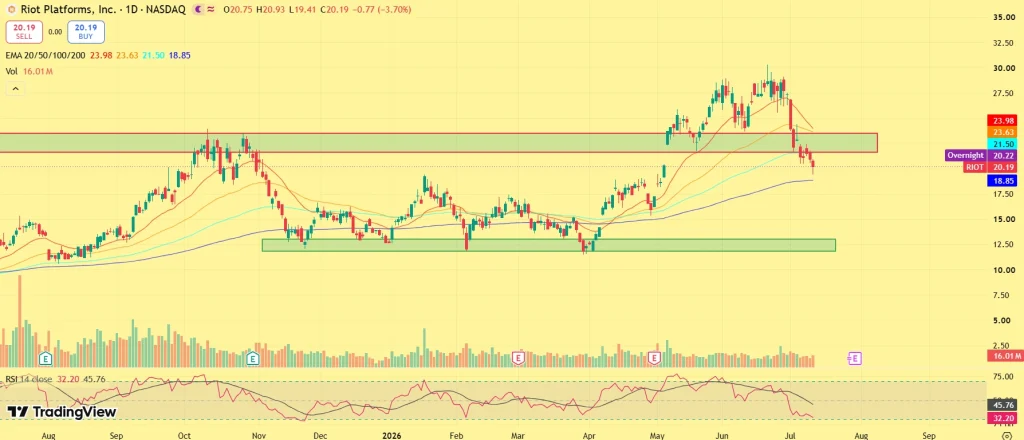
Task: Click the 45.76 RSI scale label
Action: coord(1002,405)
